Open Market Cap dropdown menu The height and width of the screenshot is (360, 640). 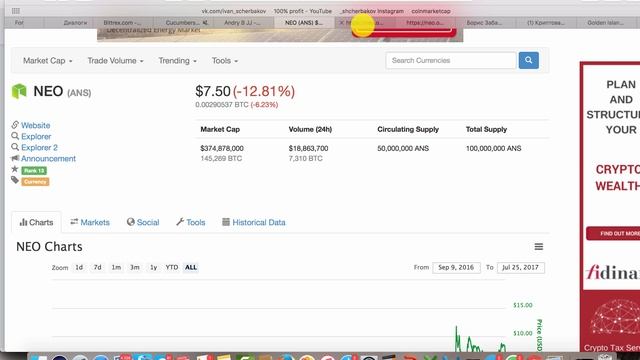(47, 61)
